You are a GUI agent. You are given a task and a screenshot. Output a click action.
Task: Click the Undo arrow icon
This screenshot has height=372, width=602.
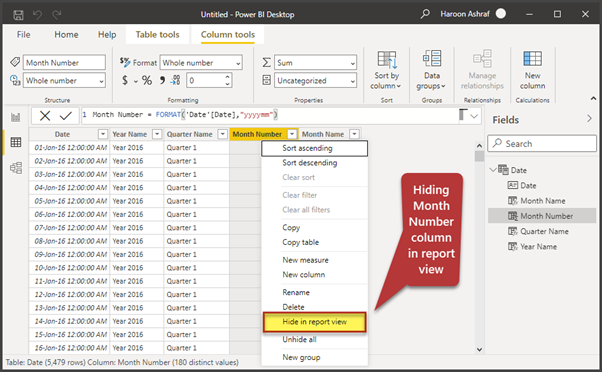click(37, 15)
